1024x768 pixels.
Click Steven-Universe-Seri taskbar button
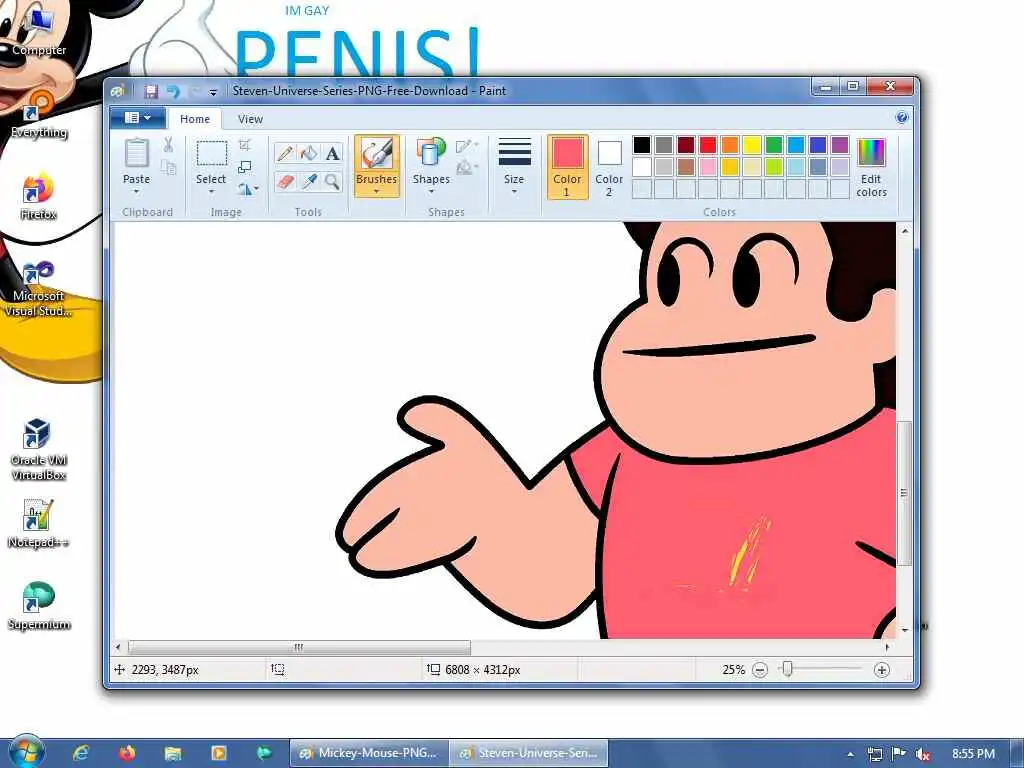[529, 753]
